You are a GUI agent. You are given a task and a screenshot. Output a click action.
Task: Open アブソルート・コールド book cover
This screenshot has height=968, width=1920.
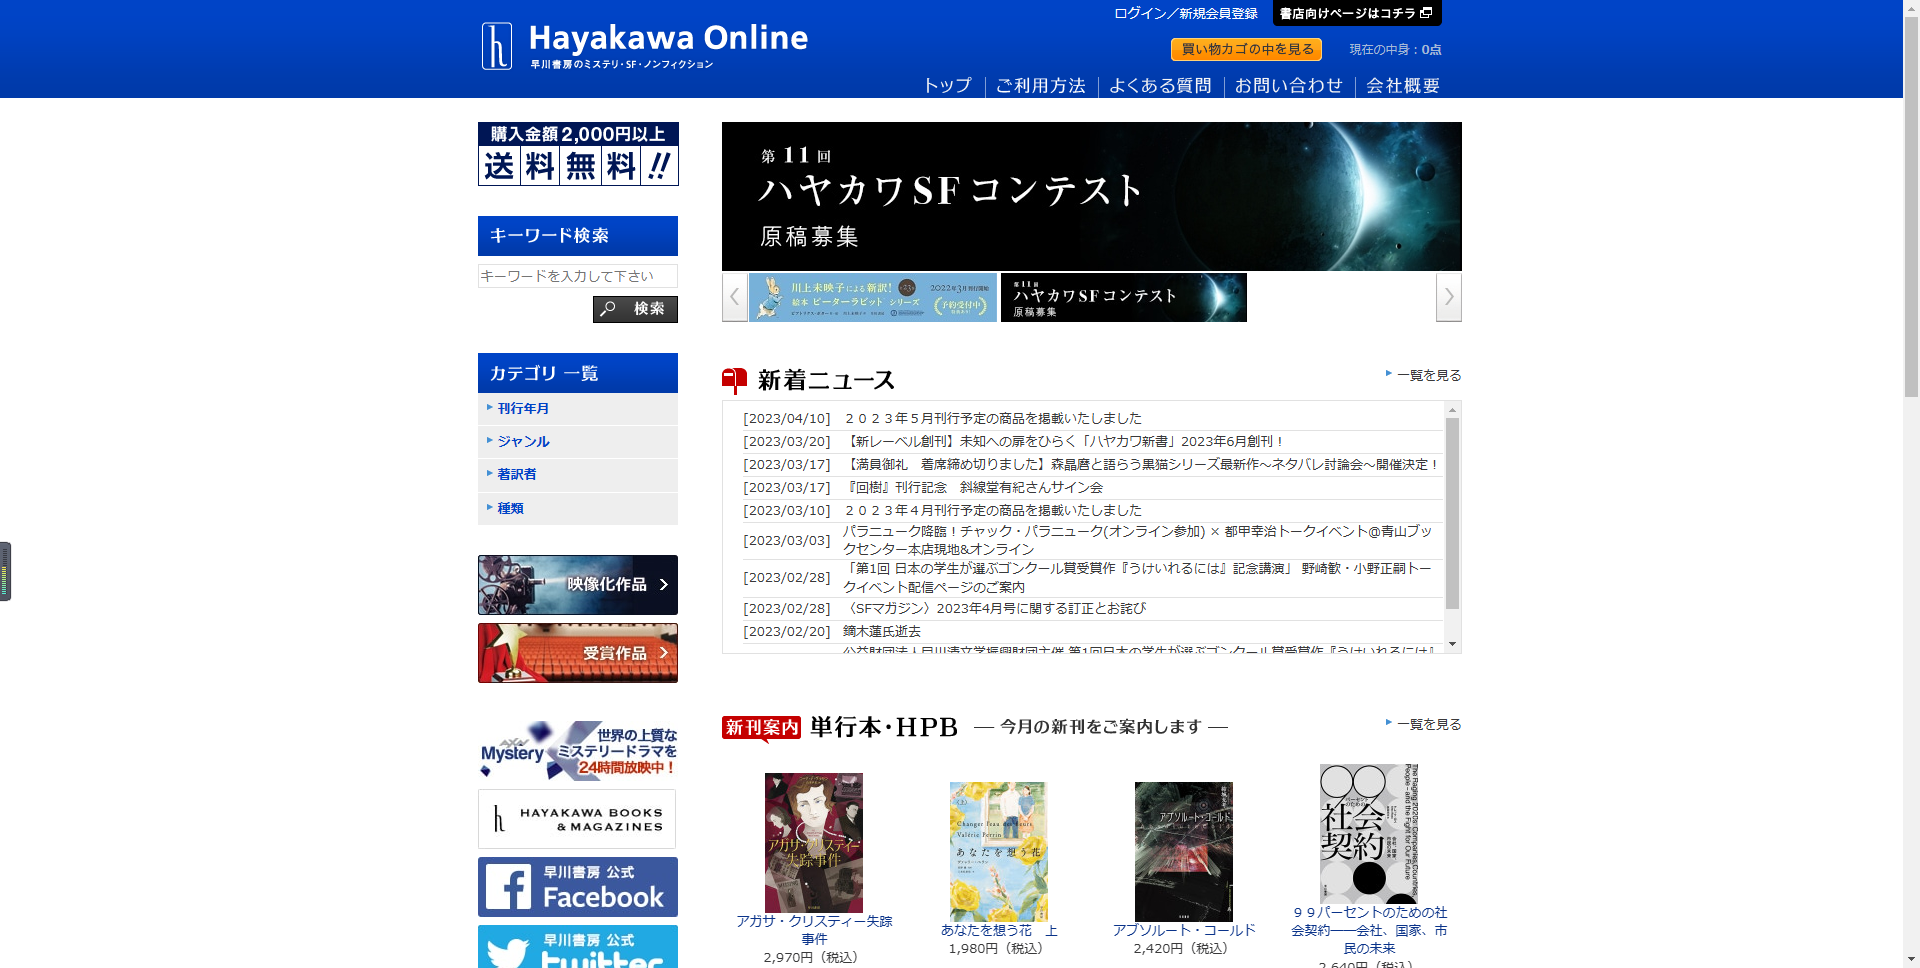click(1184, 852)
